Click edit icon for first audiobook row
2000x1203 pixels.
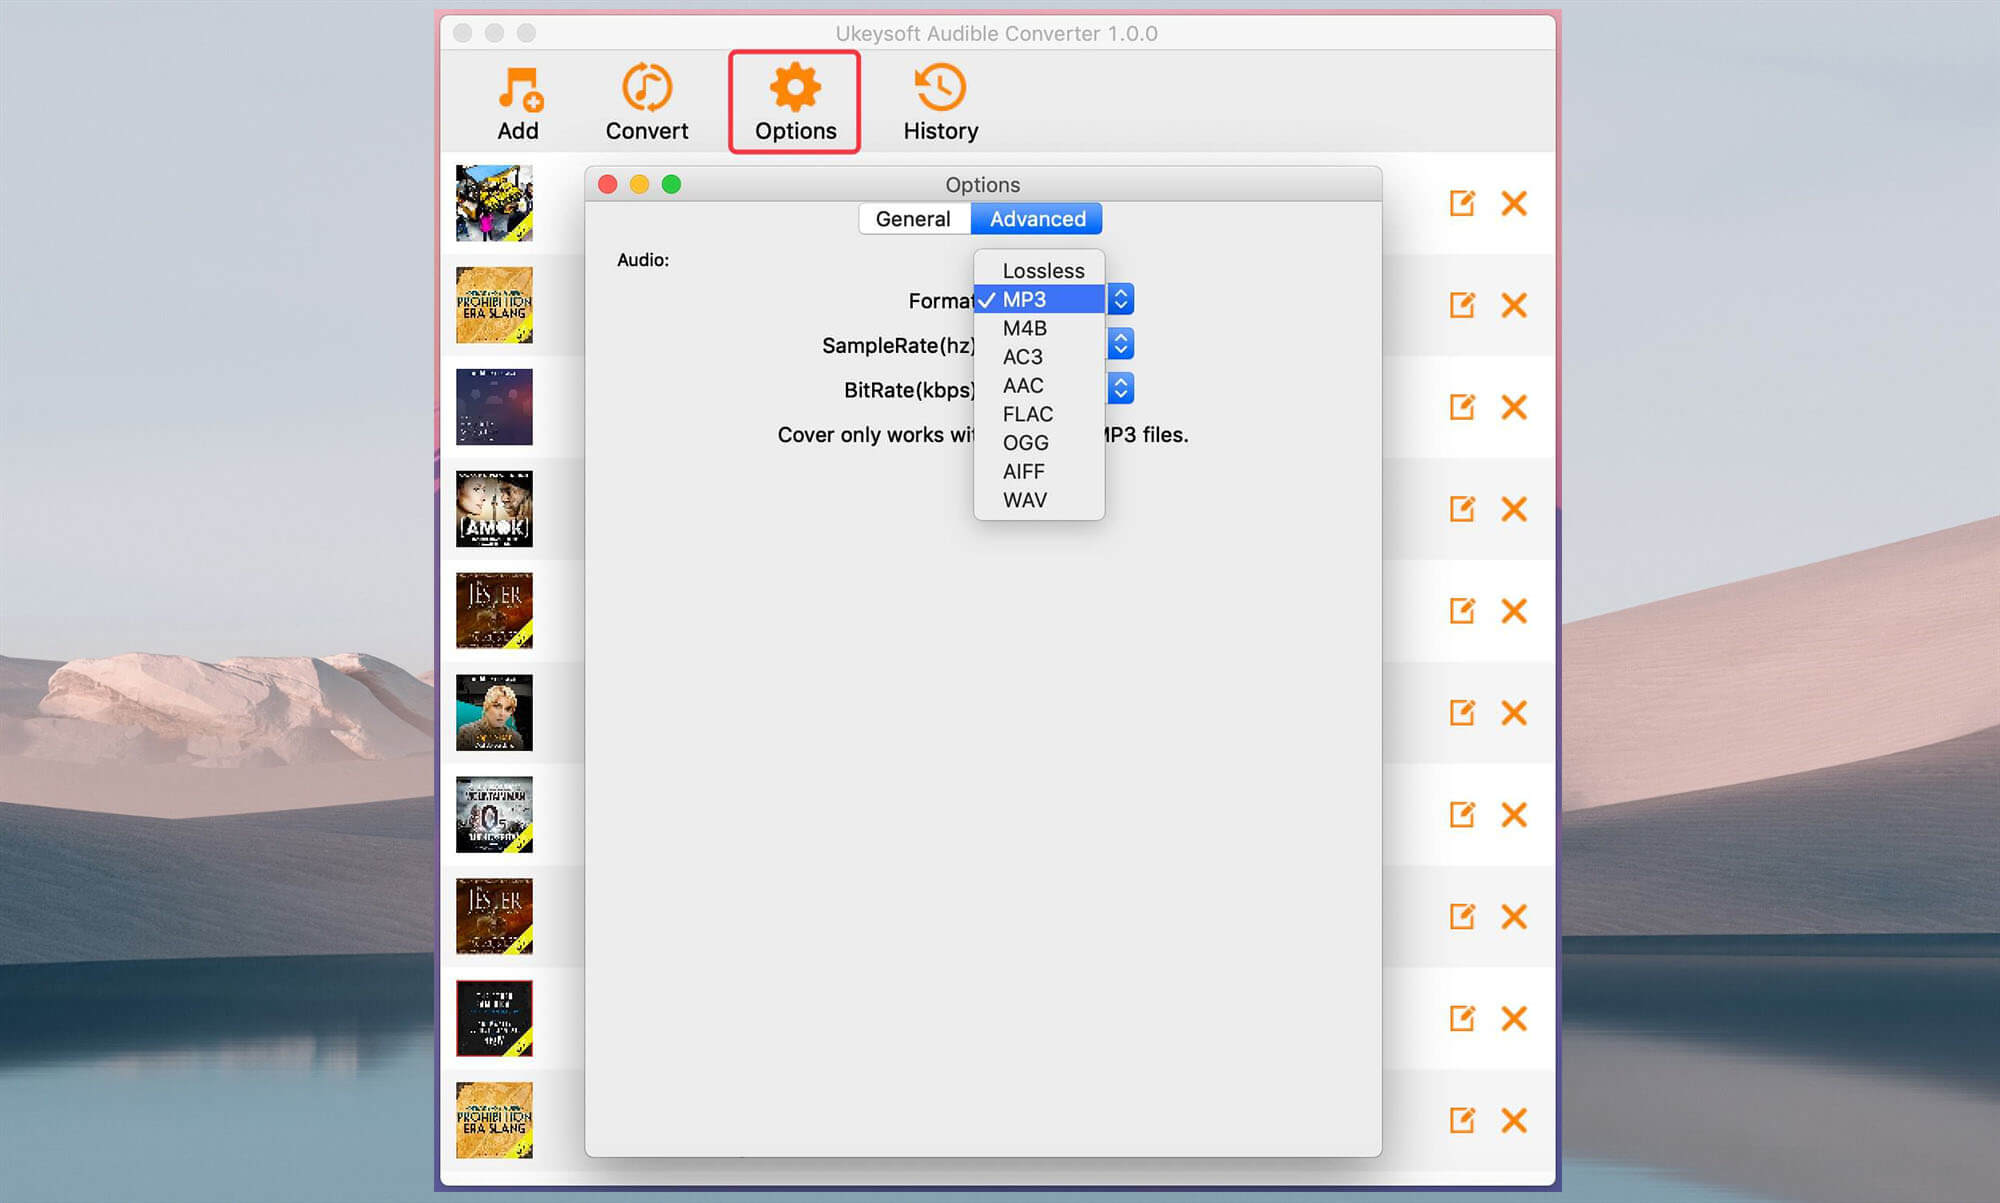[x=1462, y=203]
